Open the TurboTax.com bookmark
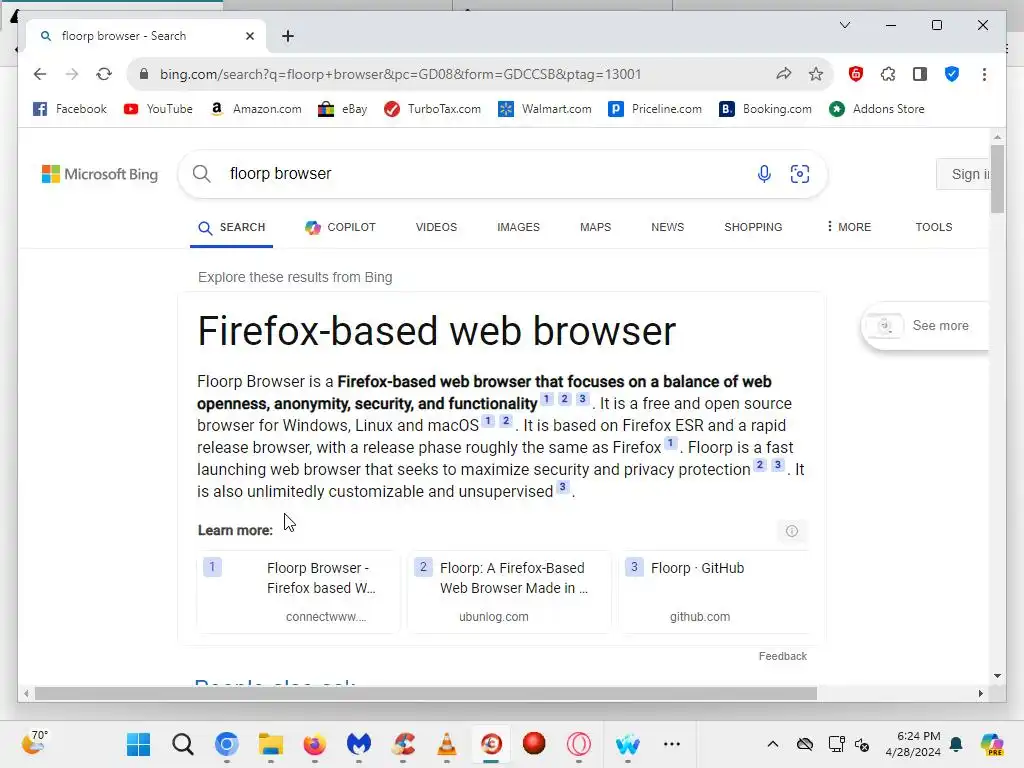1024x768 pixels. tap(432, 109)
